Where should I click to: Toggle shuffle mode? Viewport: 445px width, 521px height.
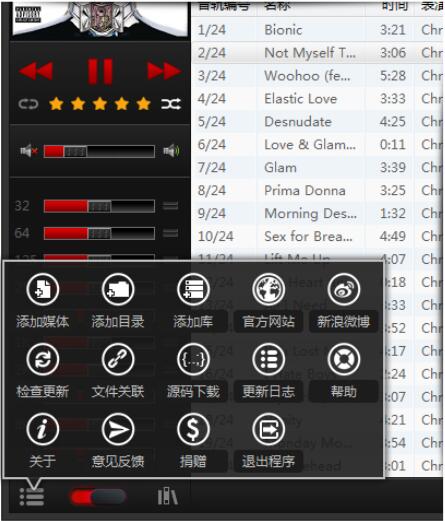click(x=171, y=104)
